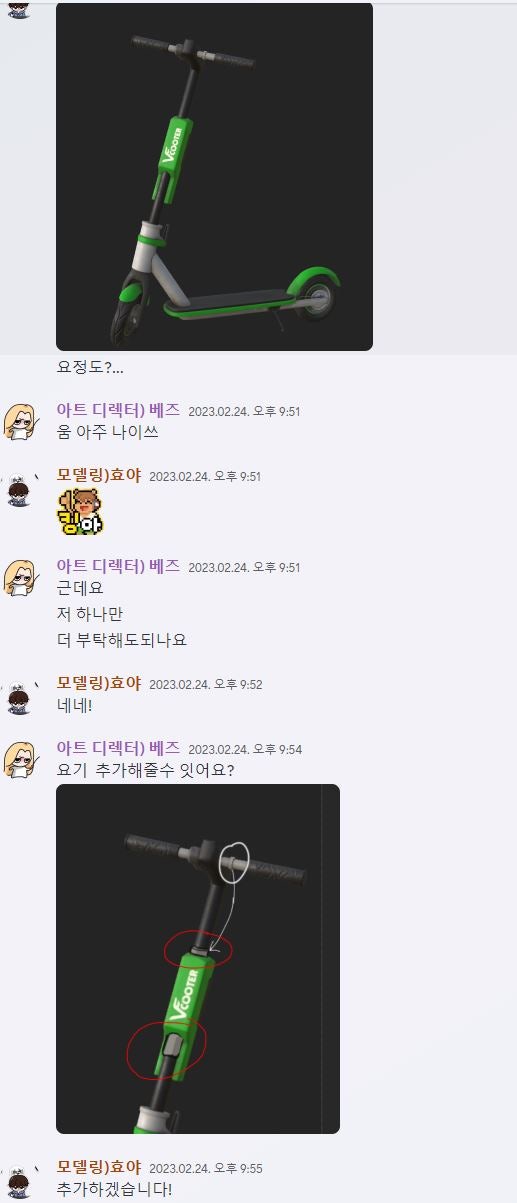The height and width of the screenshot is (1203, 517).
Task: Click the 오후 9:52 timestamp
Action: pyautogui.click(x=205, y=685)
